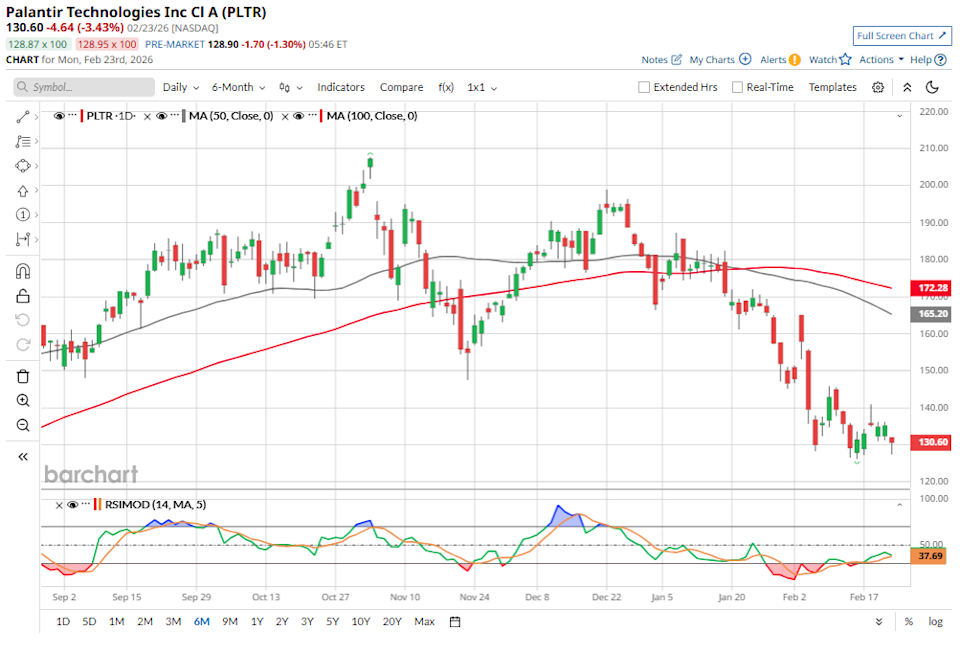Open the Daily frequency dropdown
The width and height of the screenshot is (960, 654).
coord(181,87)
